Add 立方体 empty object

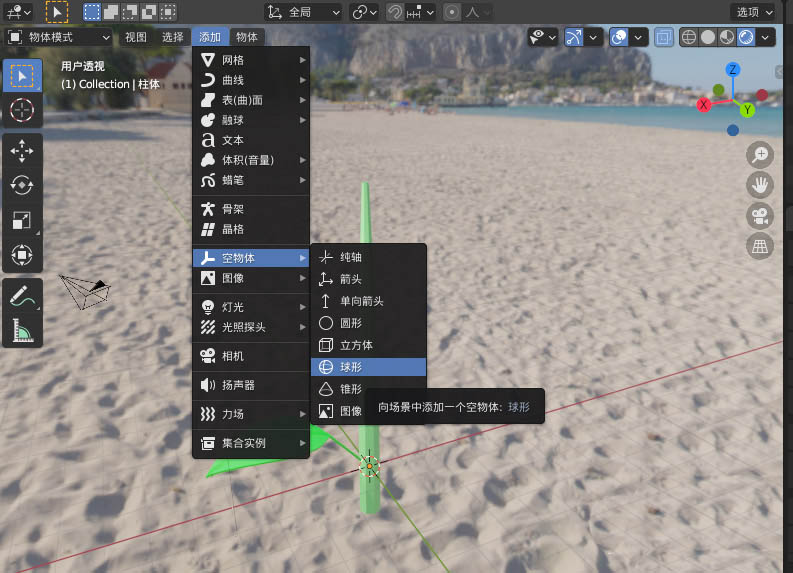(x=369, y=345)
